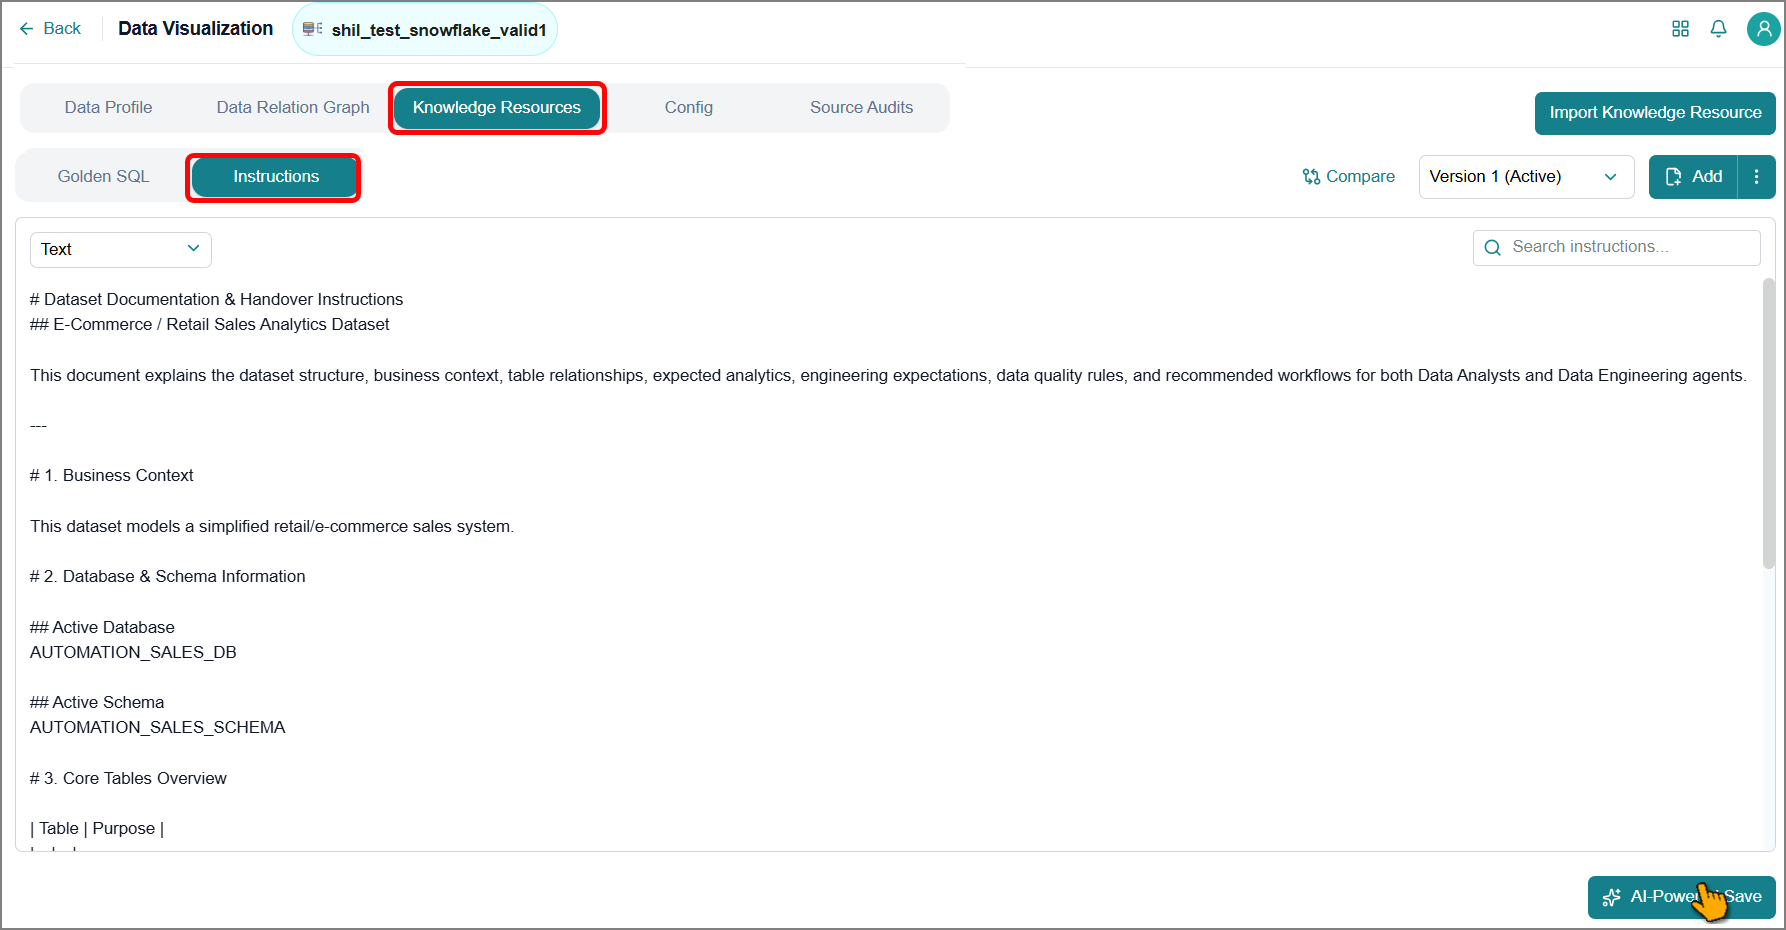Click the '## Active Database' line

click(102, 627)
